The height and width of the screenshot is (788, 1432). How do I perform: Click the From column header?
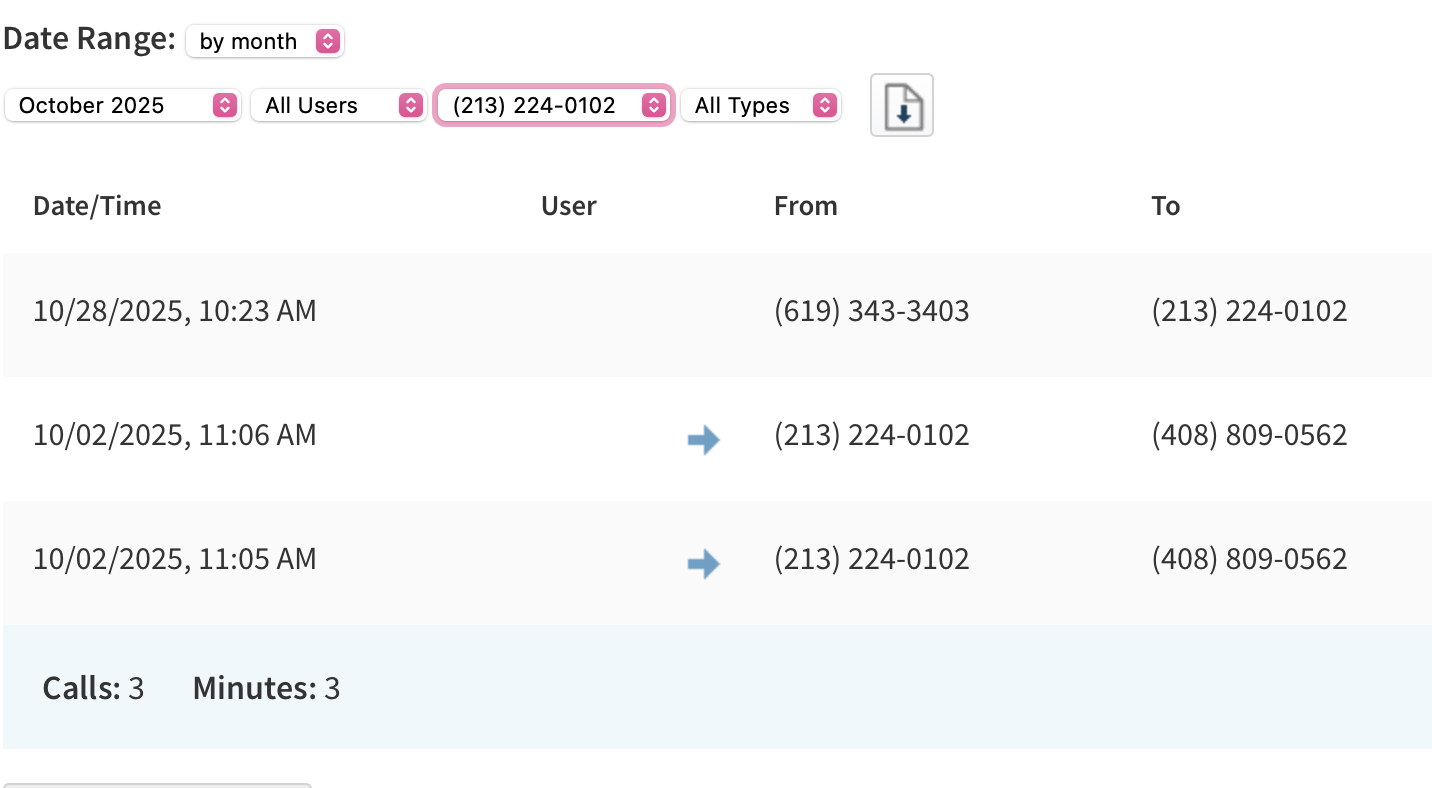point(805,206)
